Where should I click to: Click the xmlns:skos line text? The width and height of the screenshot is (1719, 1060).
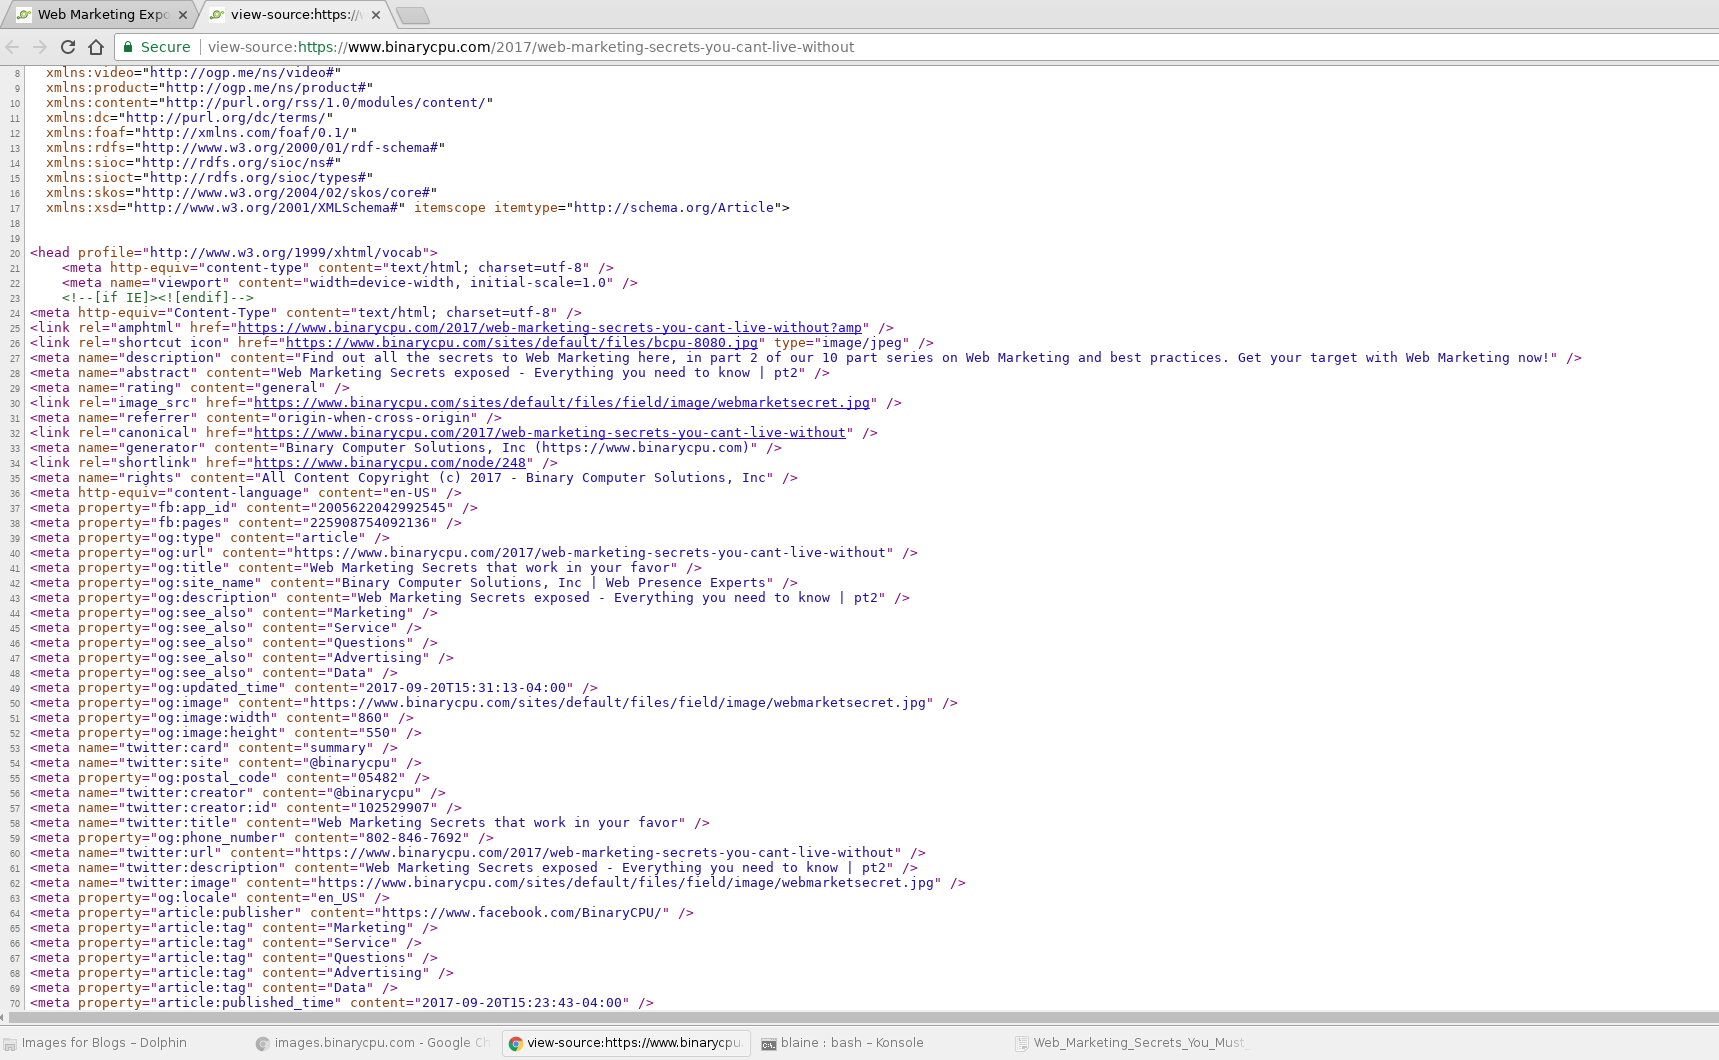242,193
